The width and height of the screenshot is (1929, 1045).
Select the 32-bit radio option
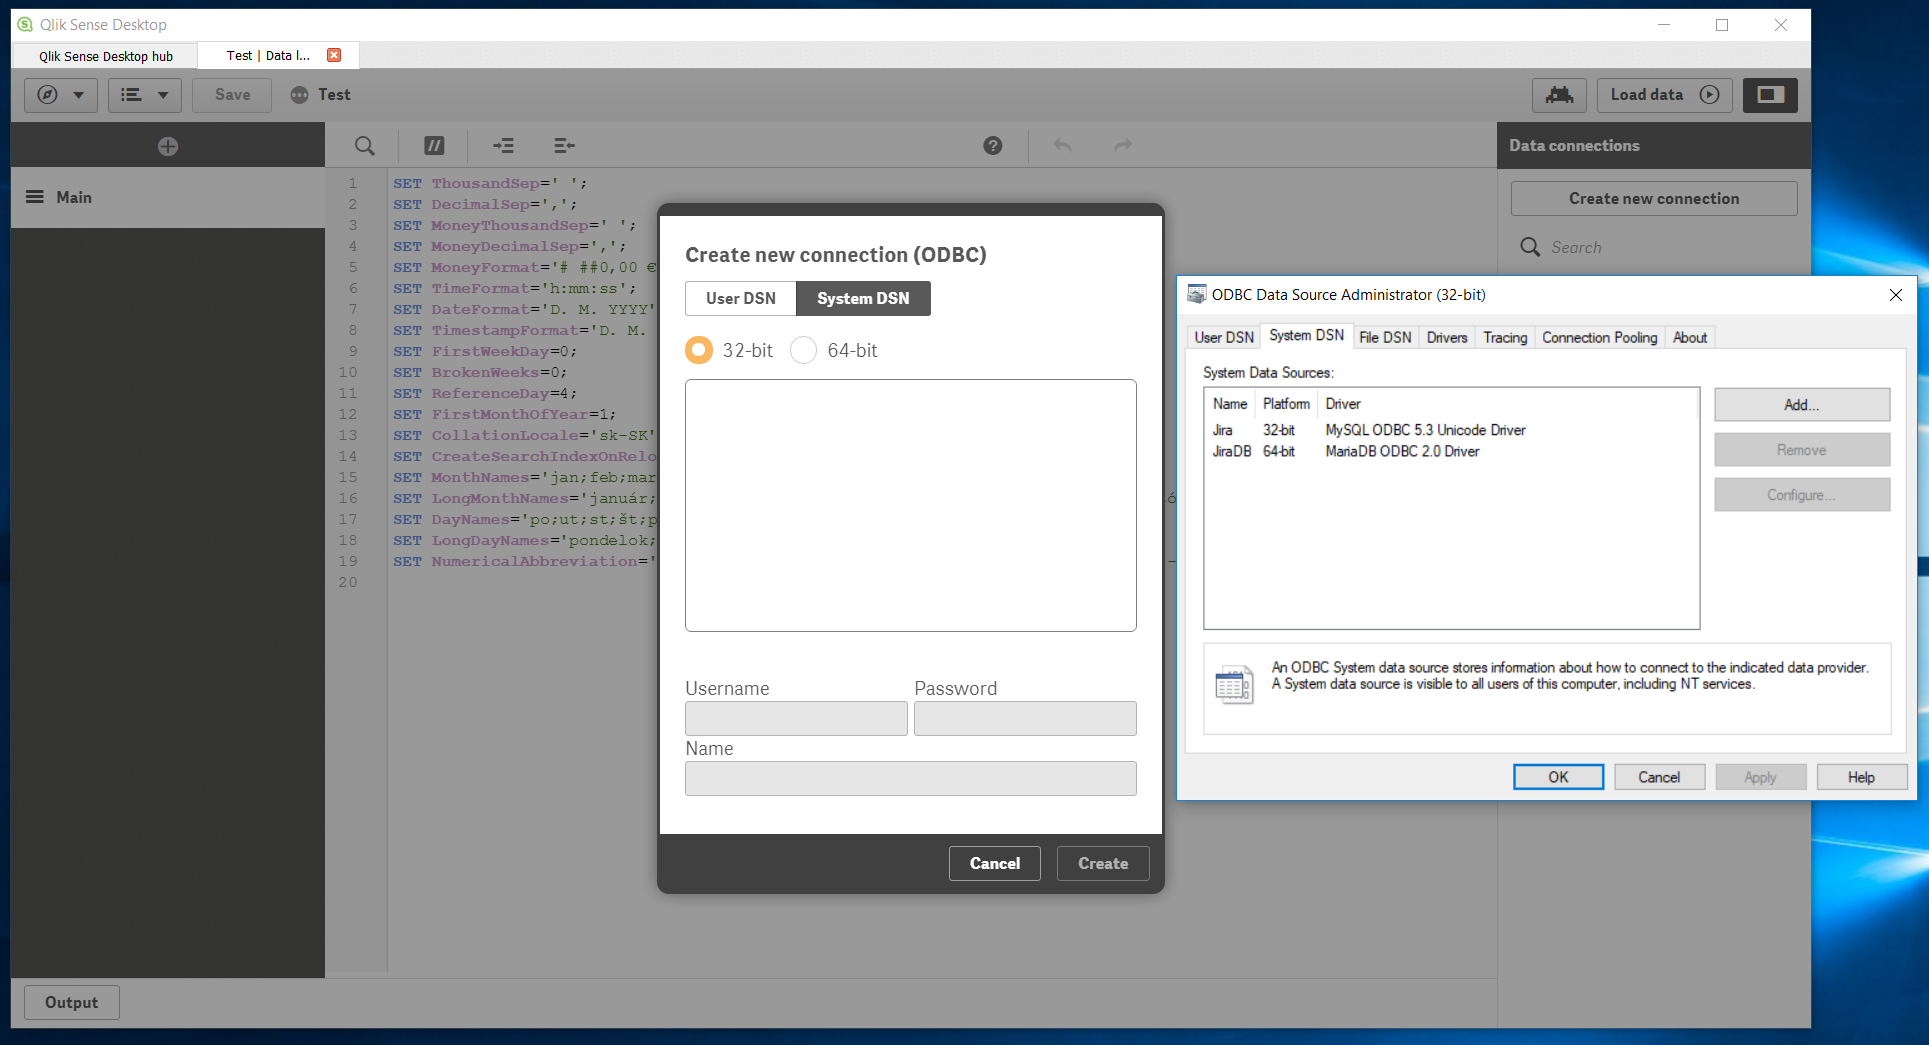click(x=699, y=350)
